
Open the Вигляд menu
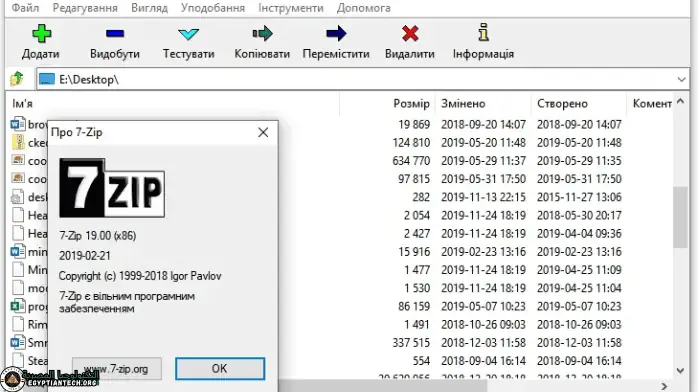click(x=150, y=8)
